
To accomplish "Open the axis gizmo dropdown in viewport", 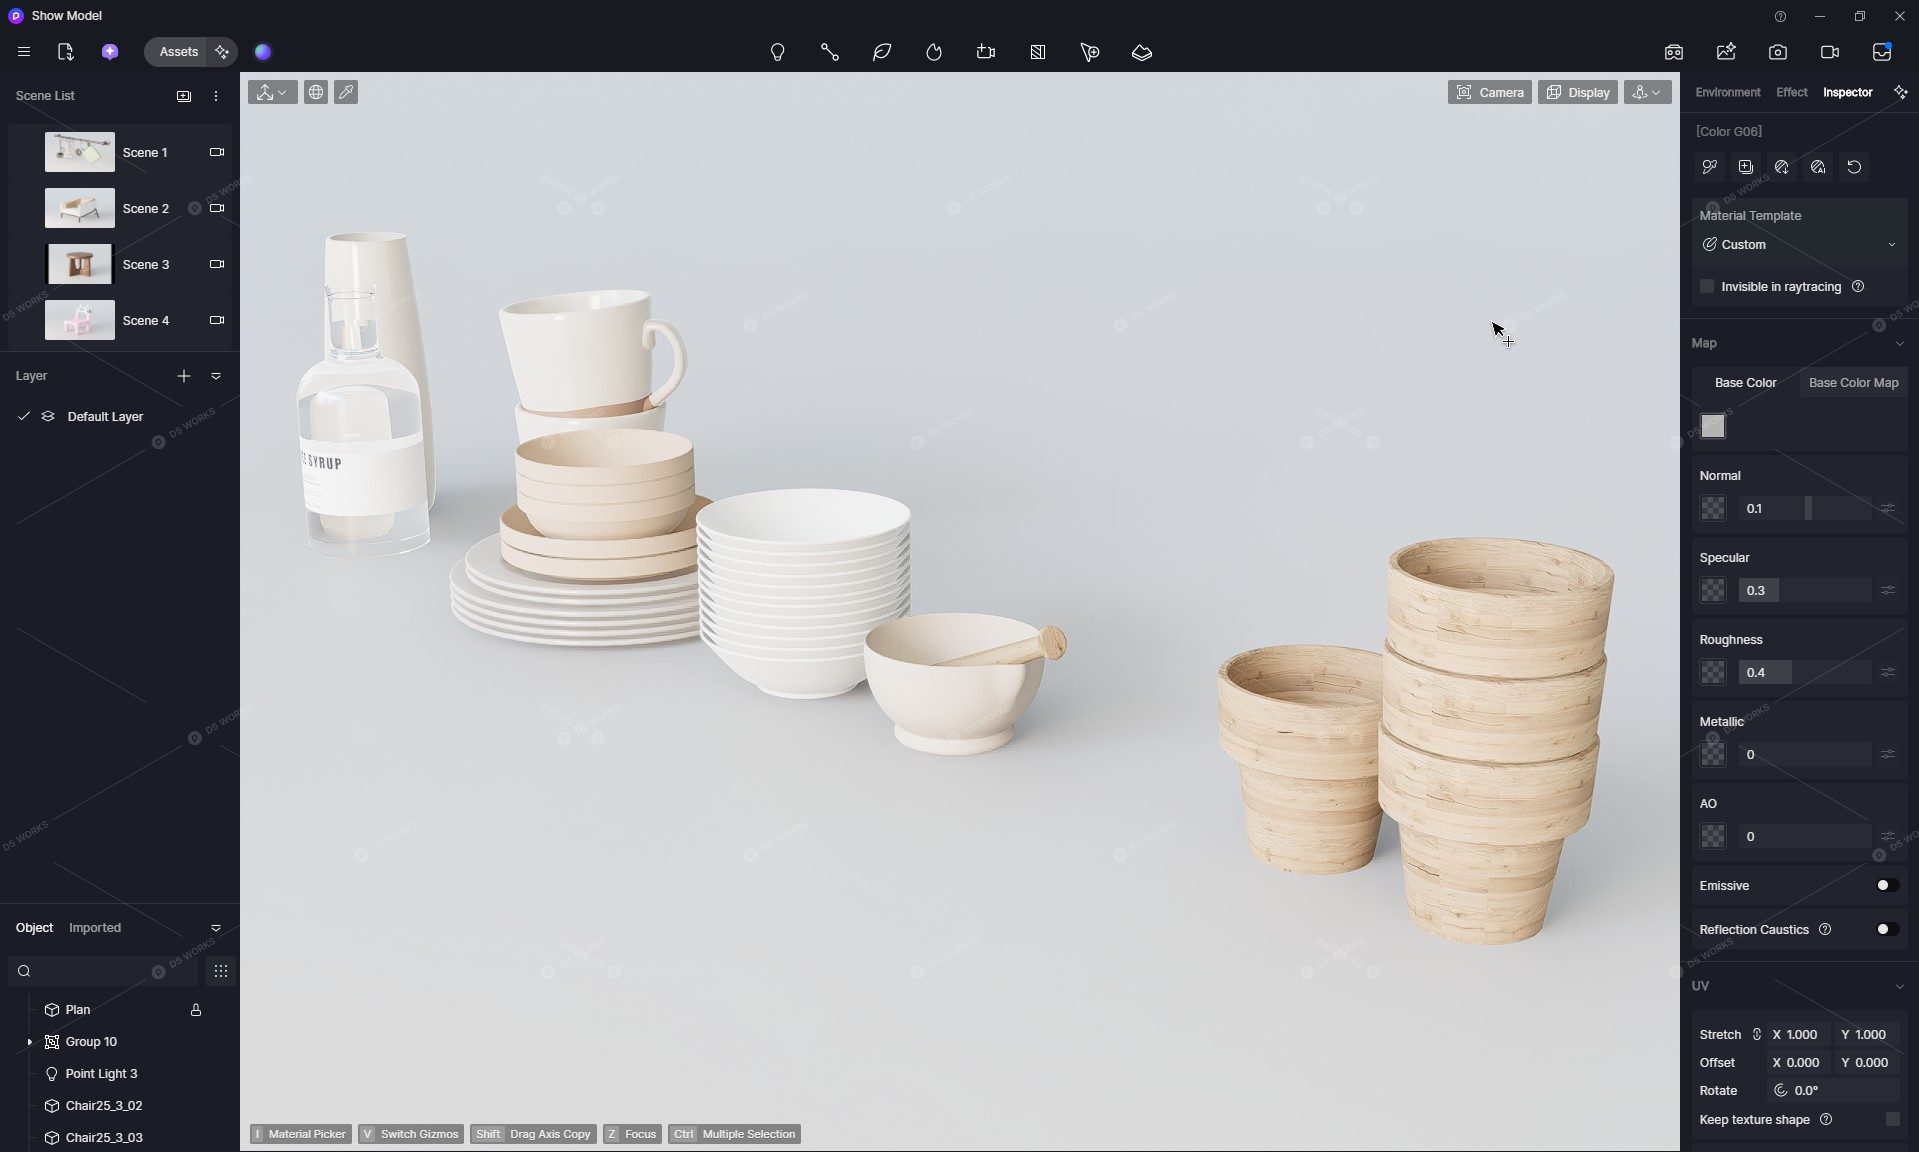I will [x=272, y=92].
